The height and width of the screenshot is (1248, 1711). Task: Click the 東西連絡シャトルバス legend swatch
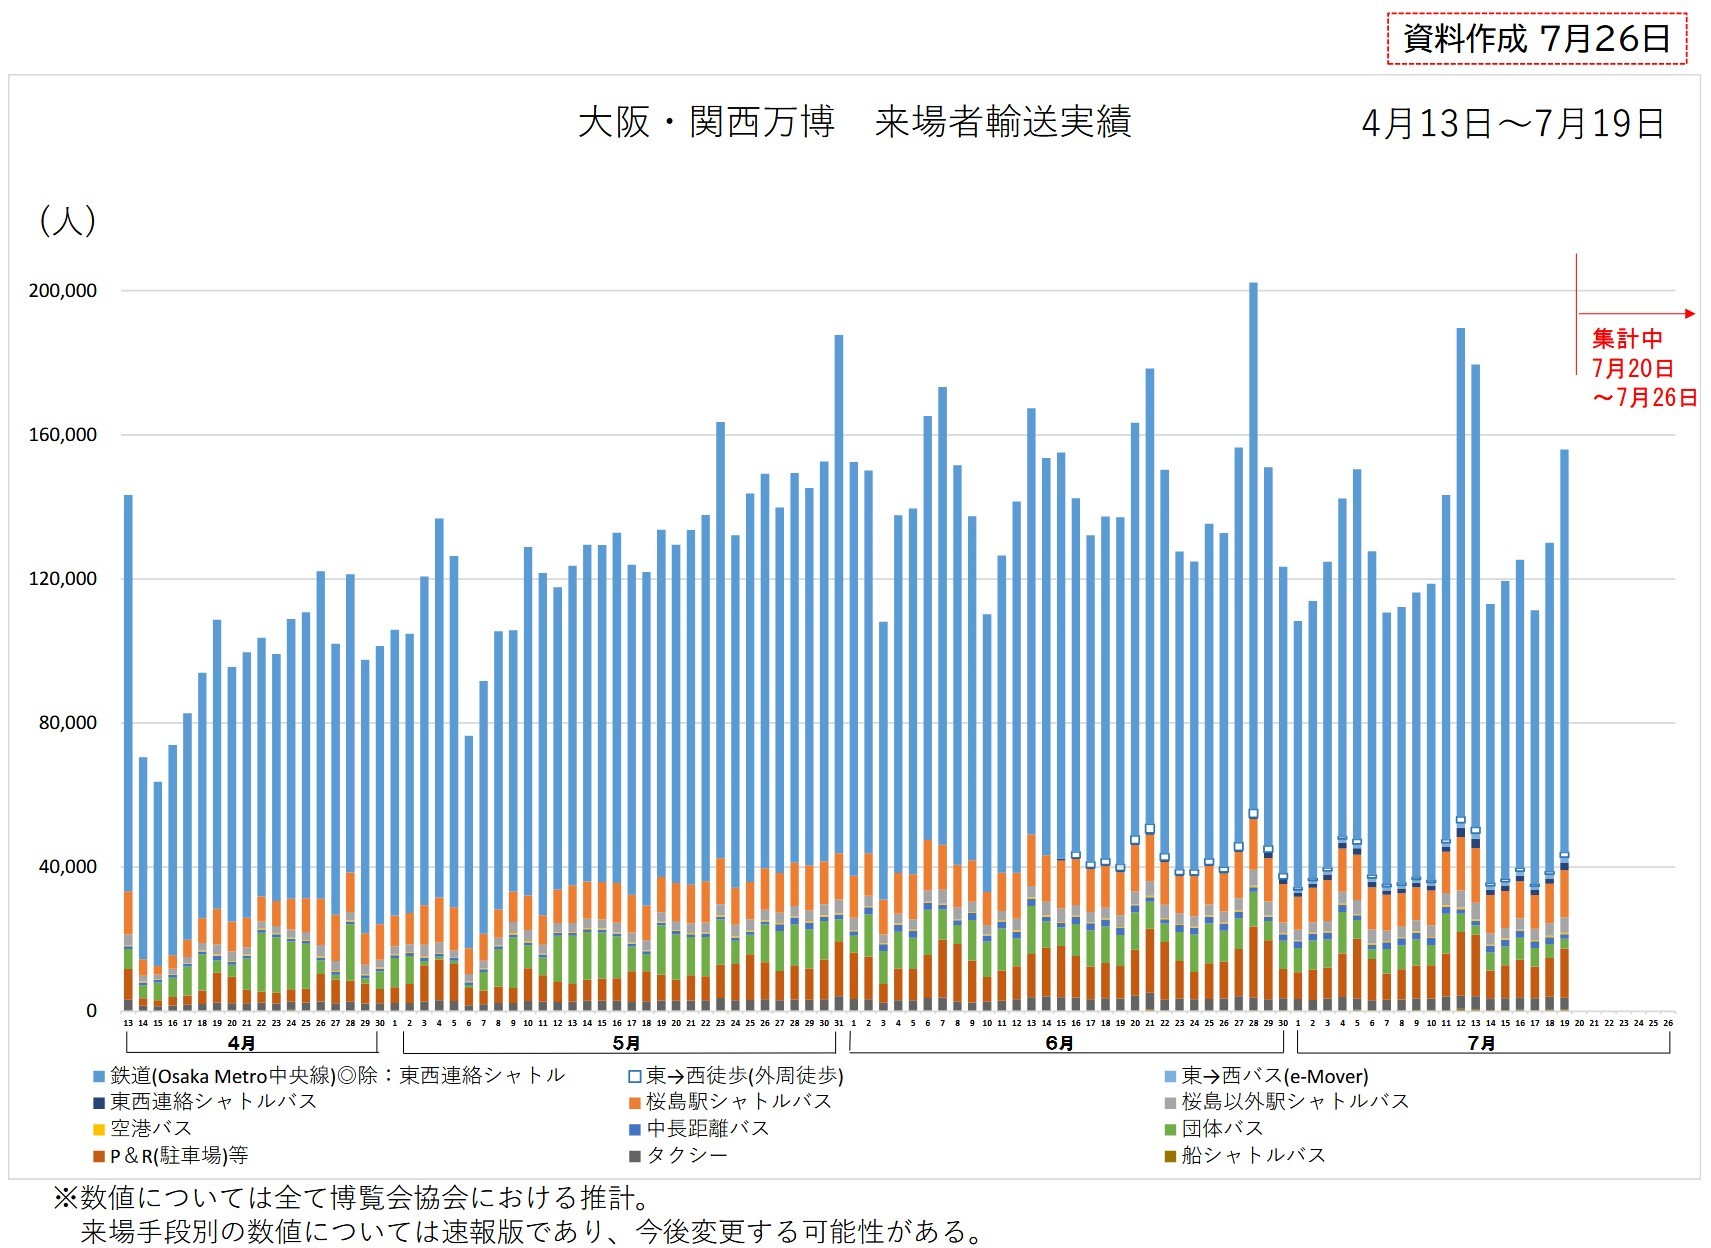(98, 1103)
